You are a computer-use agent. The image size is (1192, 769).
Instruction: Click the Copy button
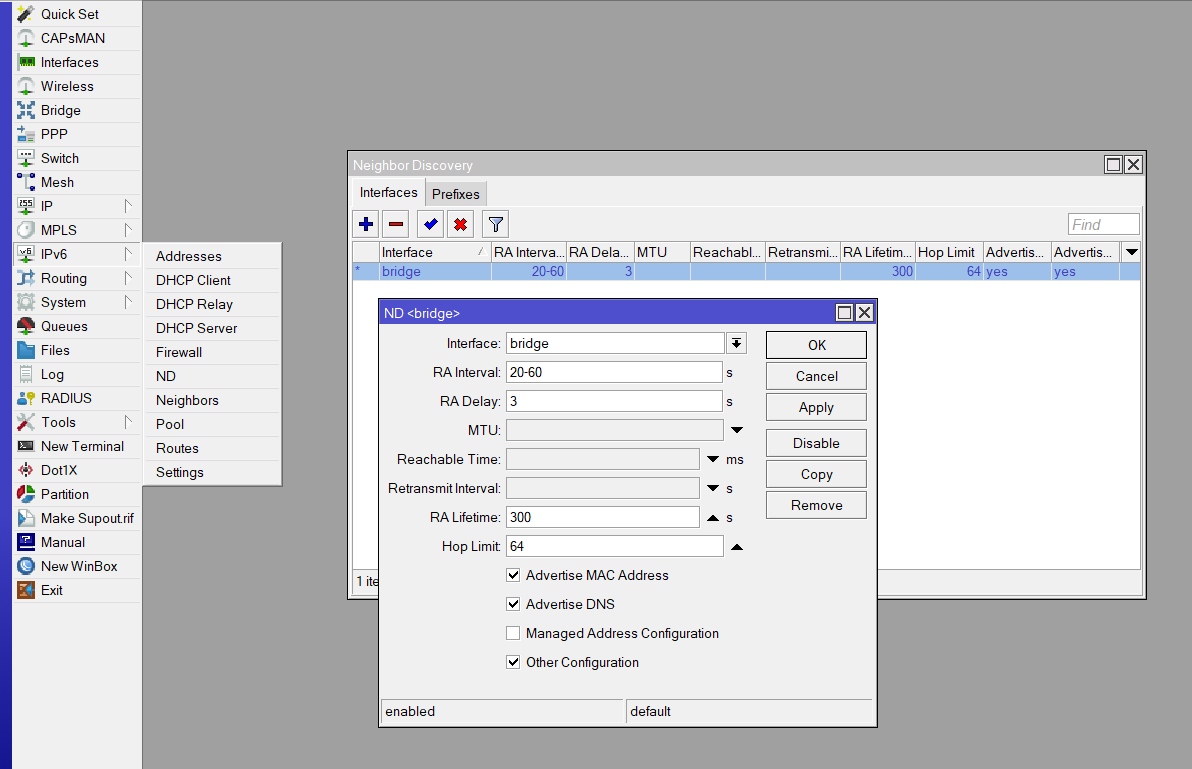(816, 474)
